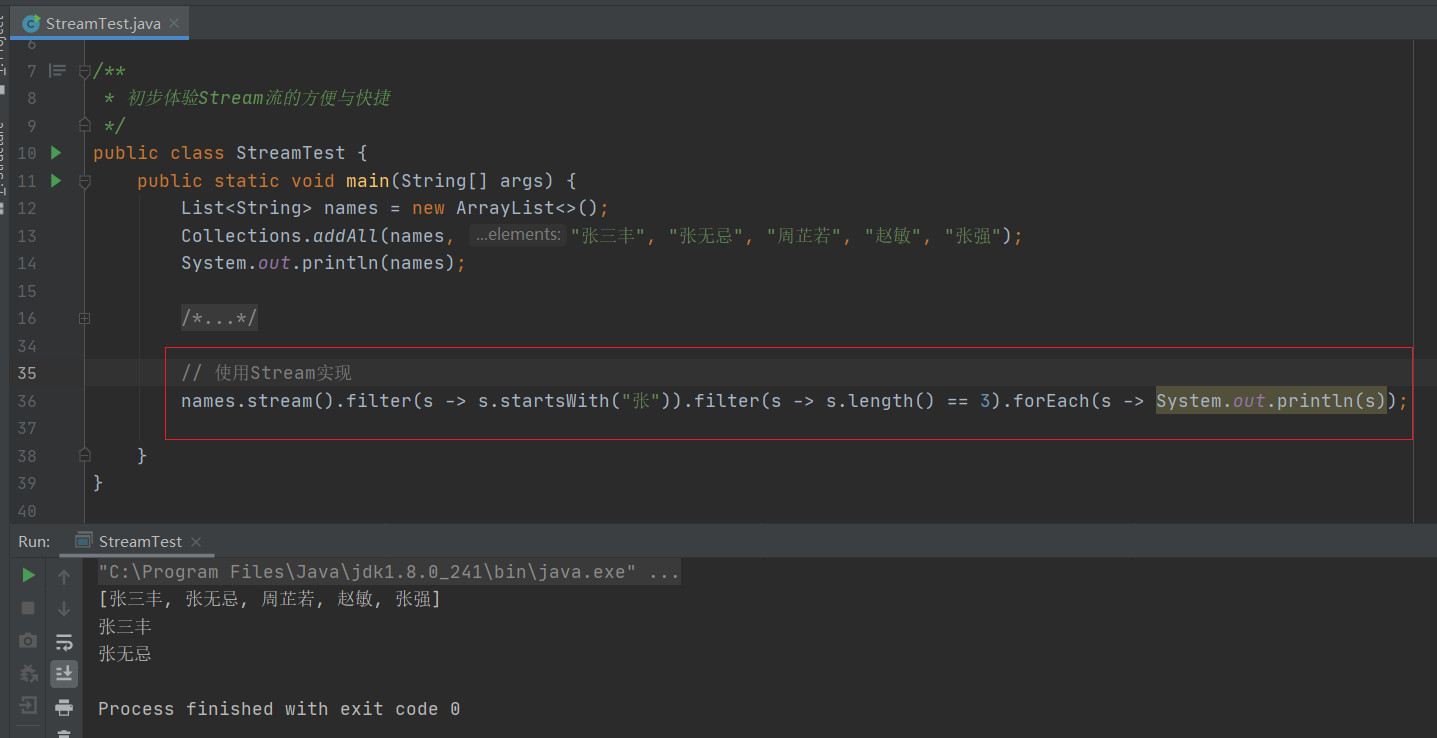Click the print console output icon
The width and height of the screenshot is (1437, 738).
click(x=64, y=707)
